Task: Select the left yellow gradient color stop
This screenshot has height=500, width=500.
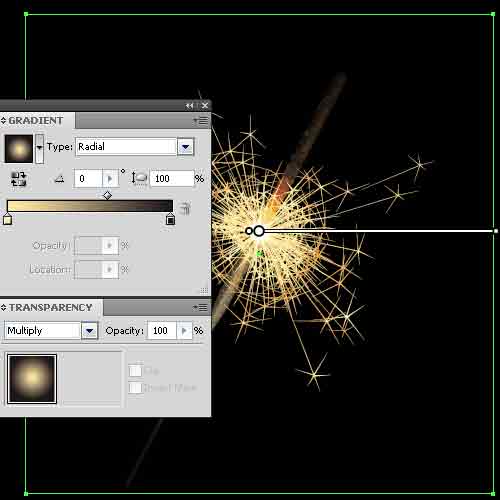Action: point(7,219)
